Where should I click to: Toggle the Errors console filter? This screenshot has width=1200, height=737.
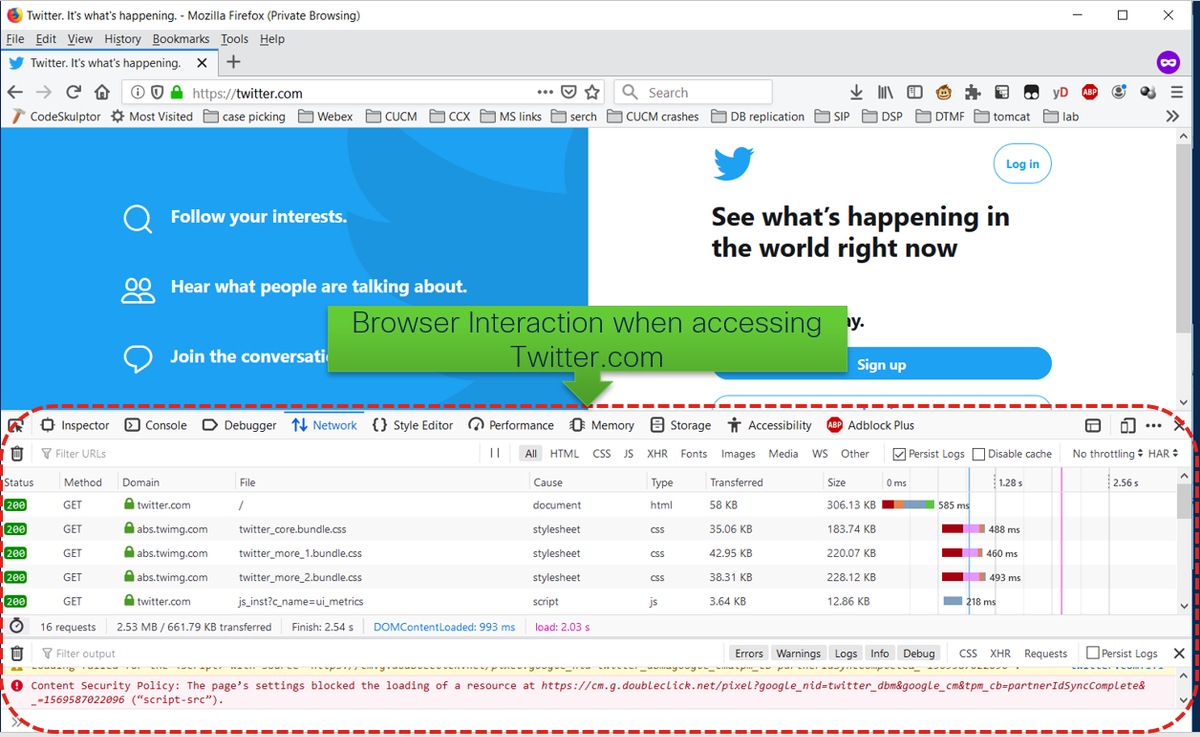click(x=749, y=653)
